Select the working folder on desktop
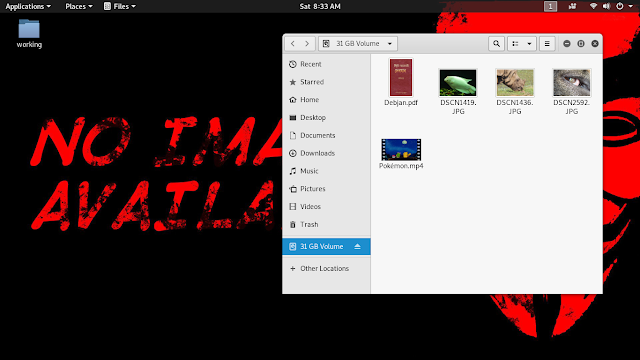The width and height of the screenshot is (640, 360). point(29,33)
